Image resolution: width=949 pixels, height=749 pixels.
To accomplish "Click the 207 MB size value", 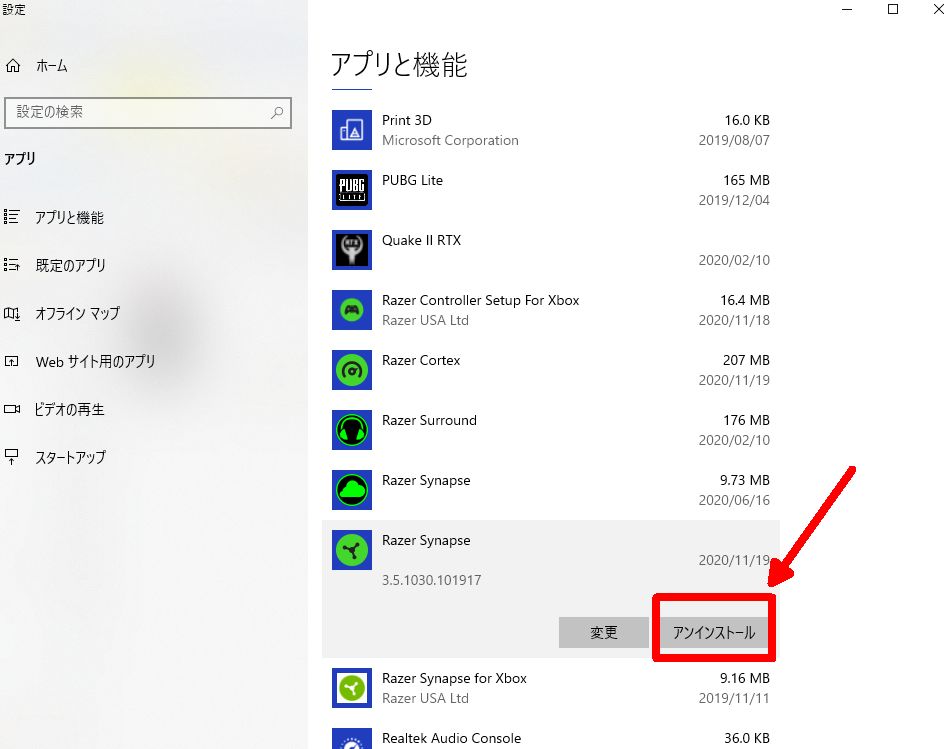I will click(746, 360).
